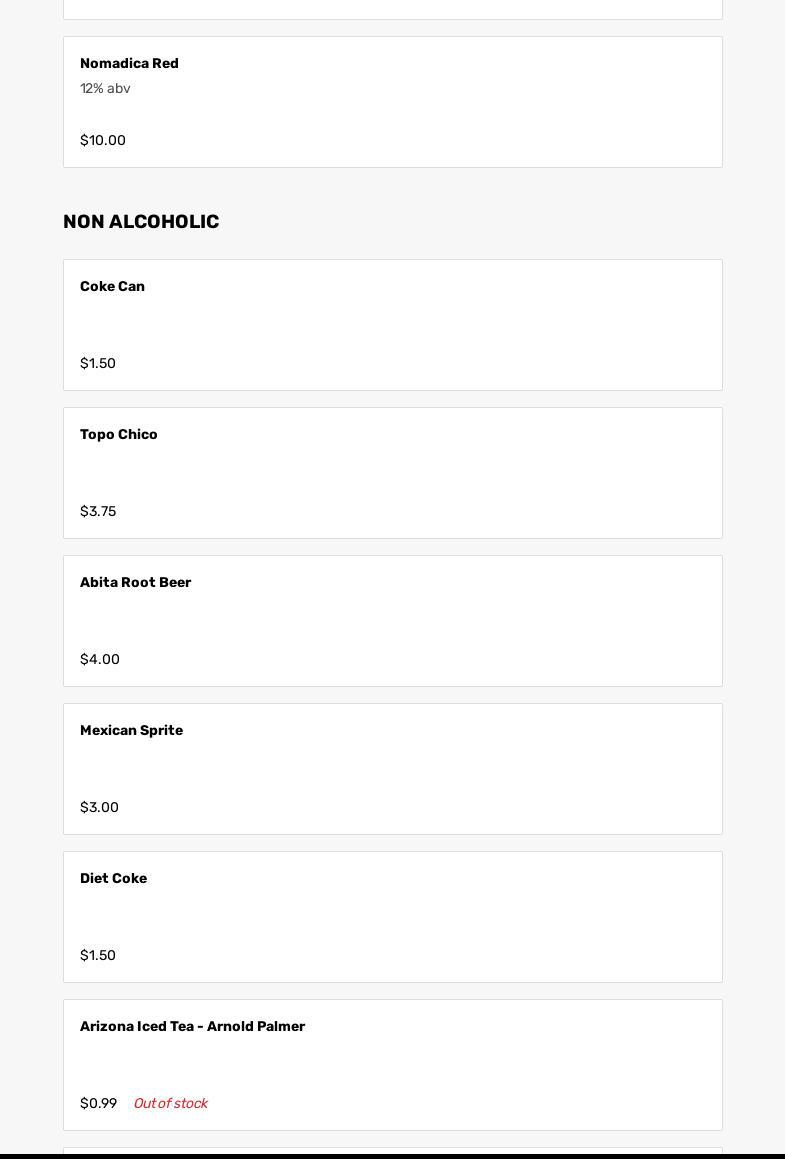Click the Coke Can $1.50 price
This screenshot has height=1159, width=785.
point(98,364)
